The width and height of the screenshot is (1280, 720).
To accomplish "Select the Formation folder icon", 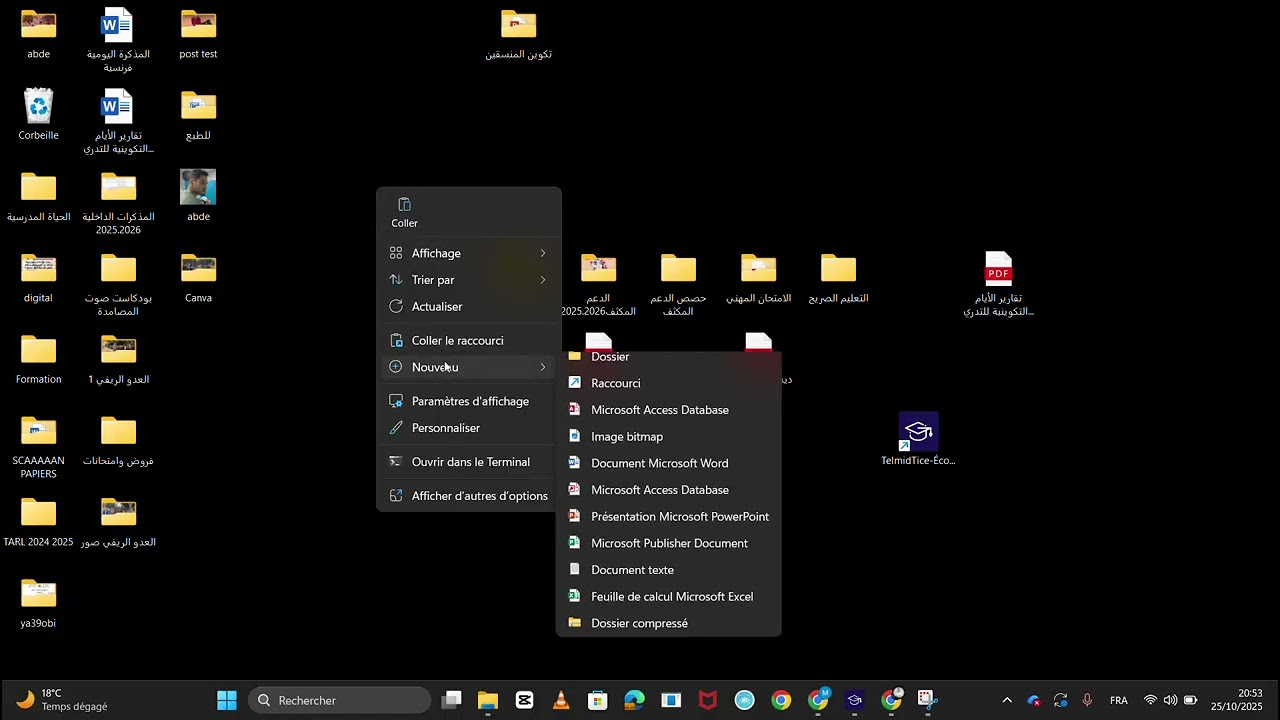I will click(x=38, y=349).
